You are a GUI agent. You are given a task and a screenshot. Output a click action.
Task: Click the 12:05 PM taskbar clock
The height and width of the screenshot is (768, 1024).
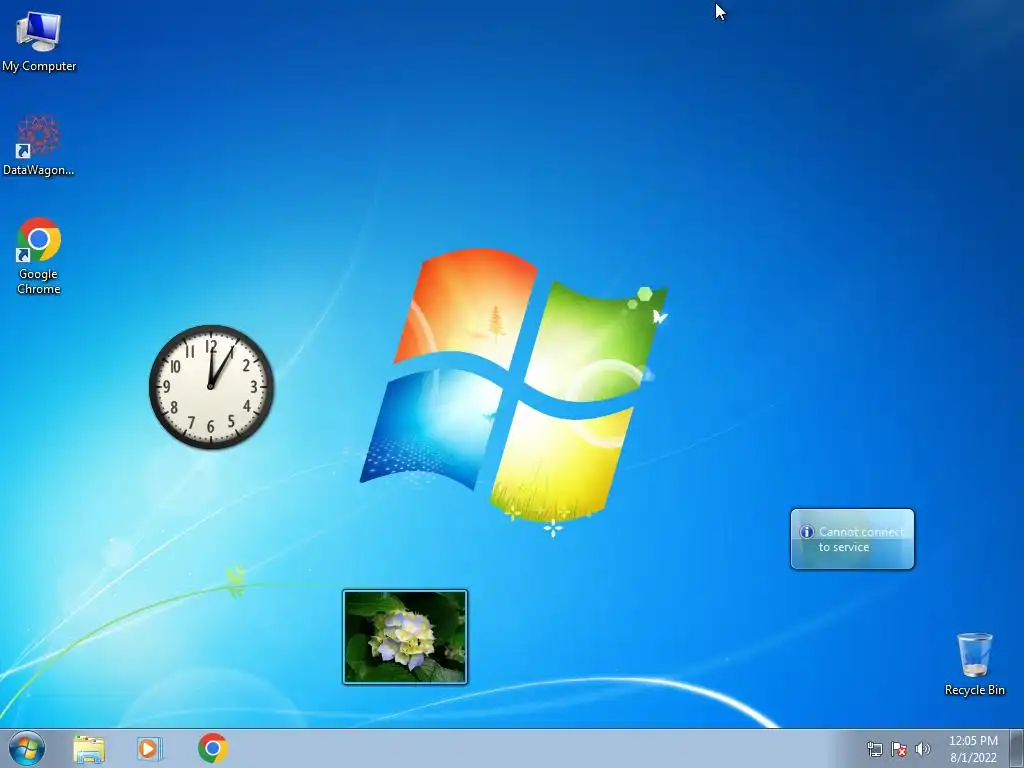pyautogui.click(x=973, y=741)
